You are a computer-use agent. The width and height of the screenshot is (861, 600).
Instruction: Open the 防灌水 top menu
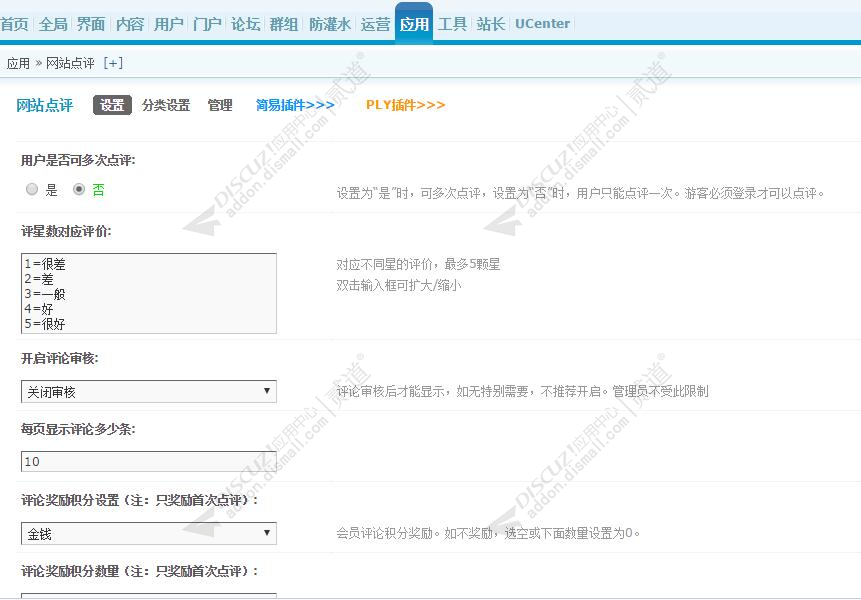329,24
